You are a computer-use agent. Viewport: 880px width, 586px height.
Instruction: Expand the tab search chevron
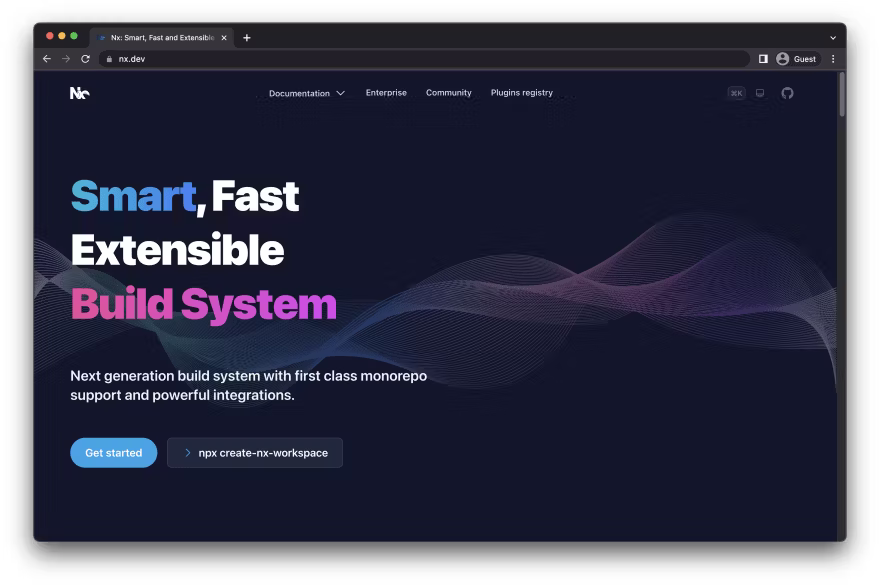tap(833, 38)
